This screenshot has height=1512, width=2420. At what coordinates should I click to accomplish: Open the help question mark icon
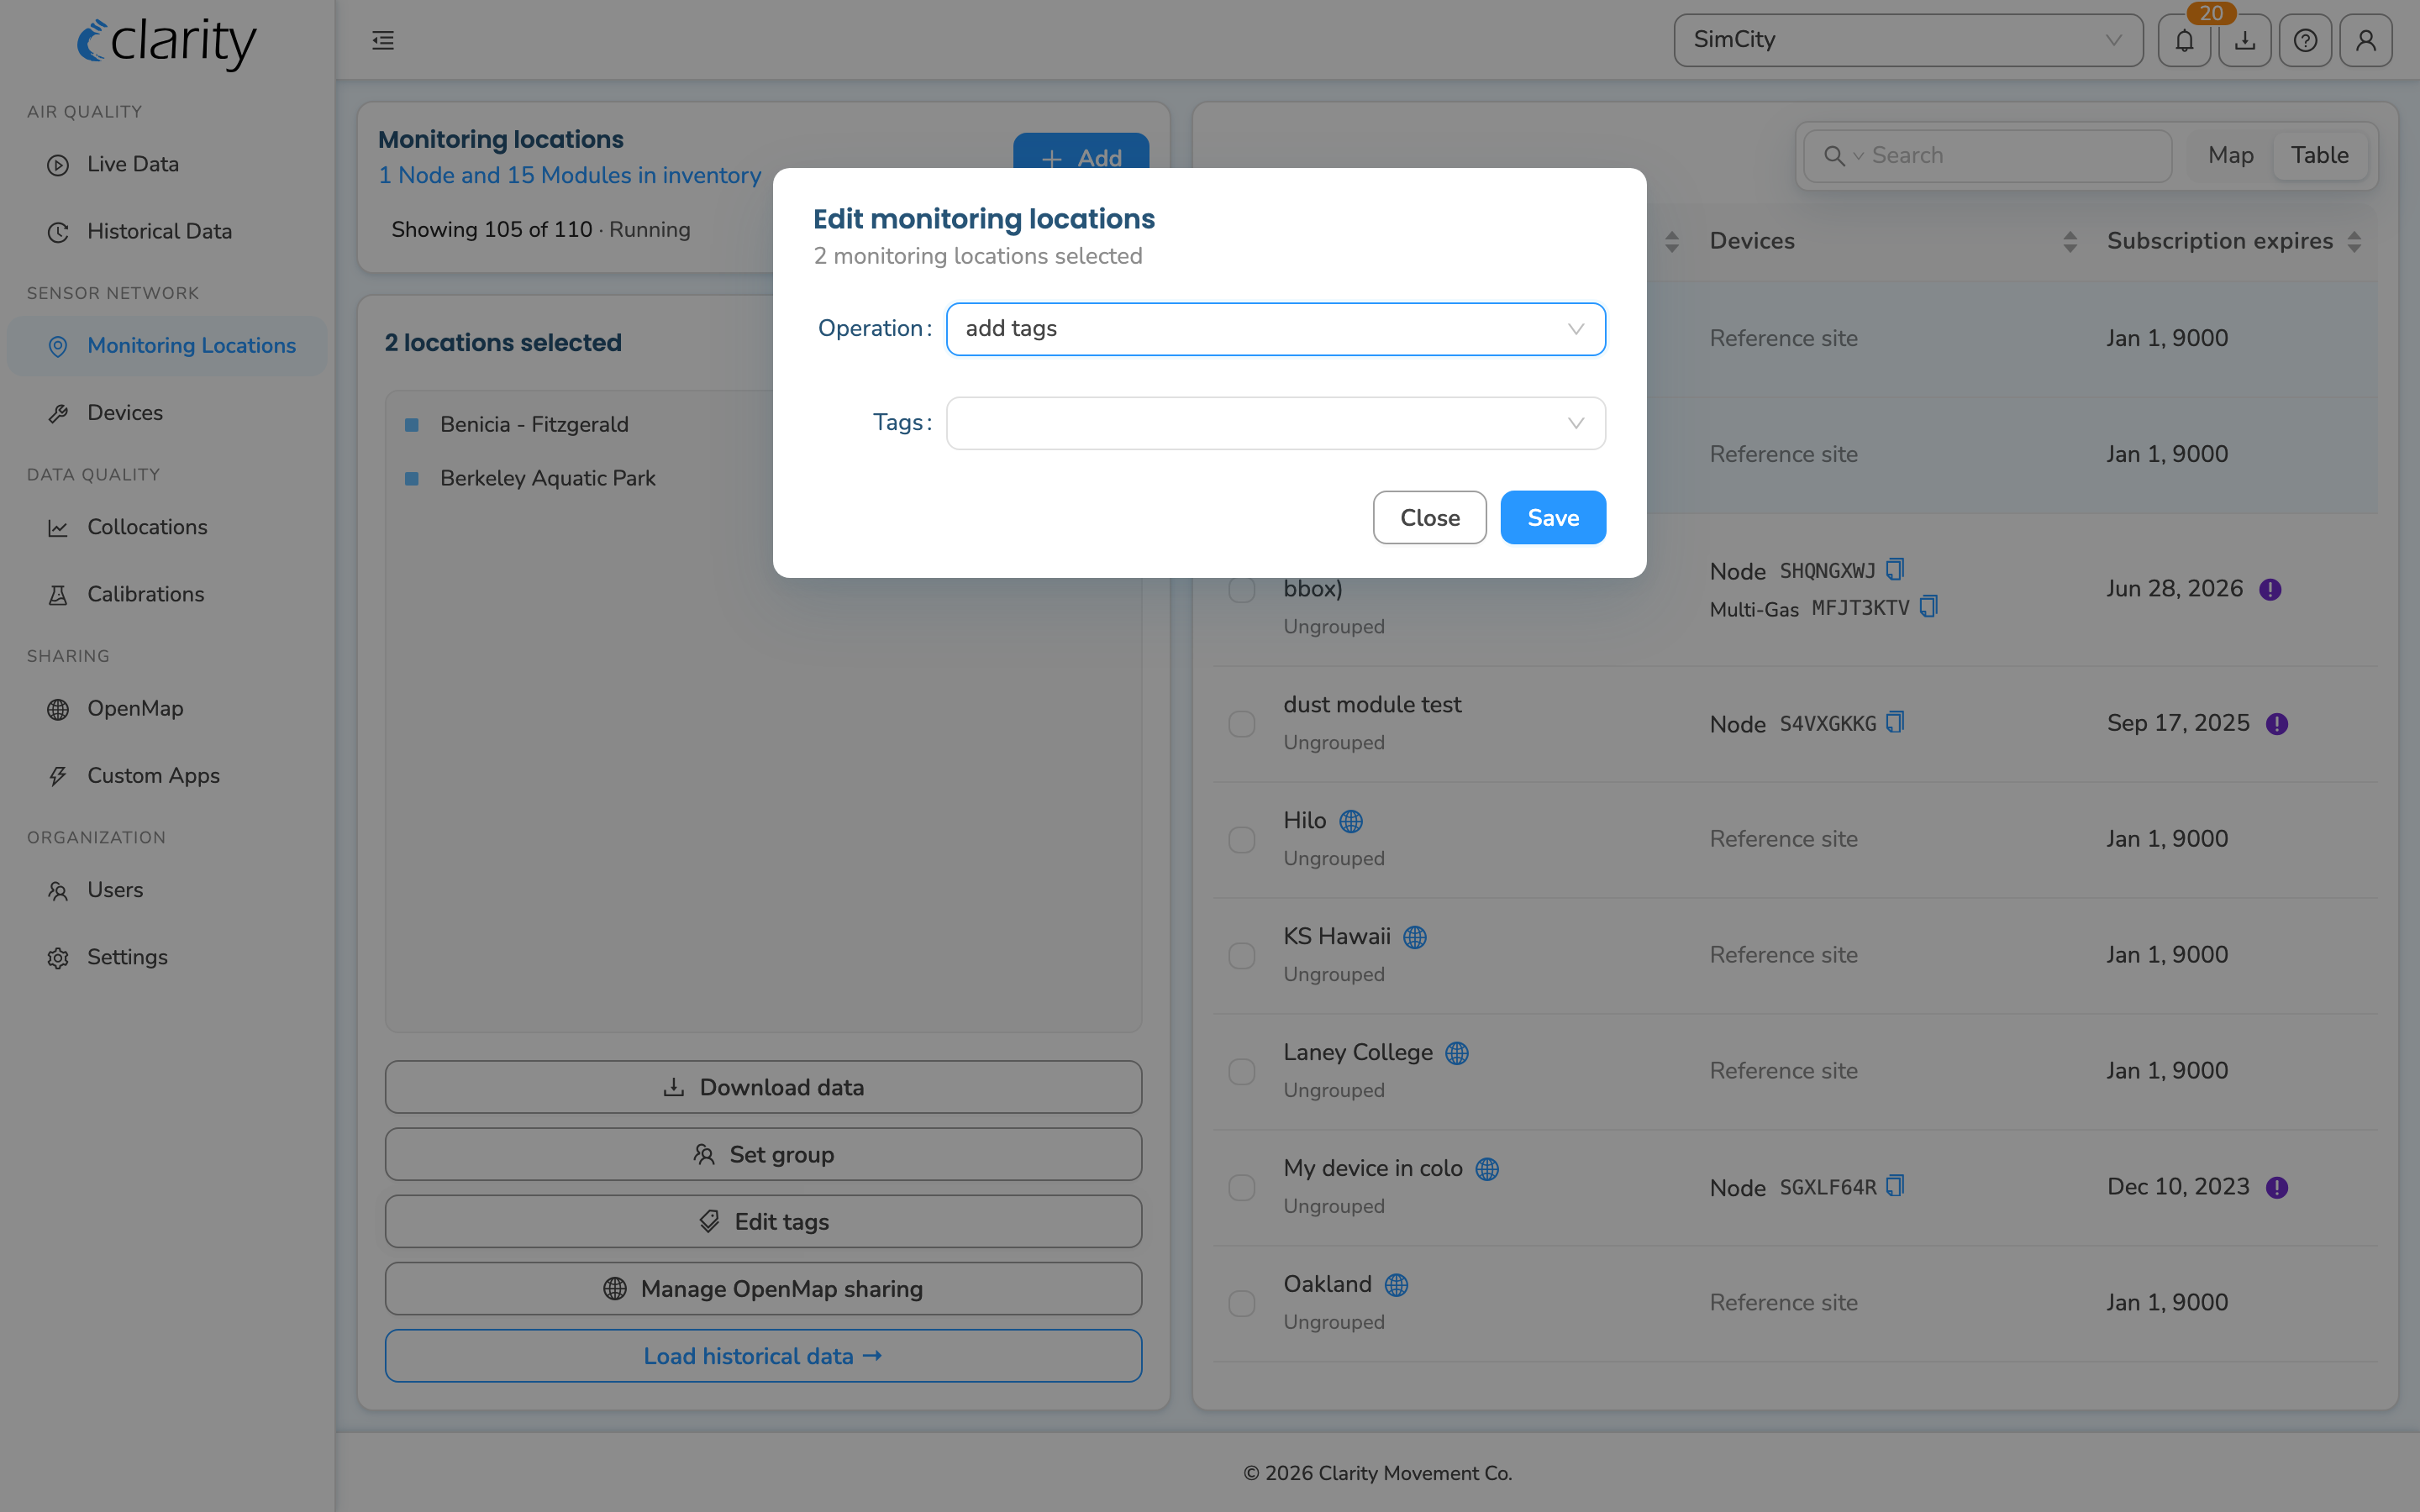pyautogui.click(x=2305, y=40)
